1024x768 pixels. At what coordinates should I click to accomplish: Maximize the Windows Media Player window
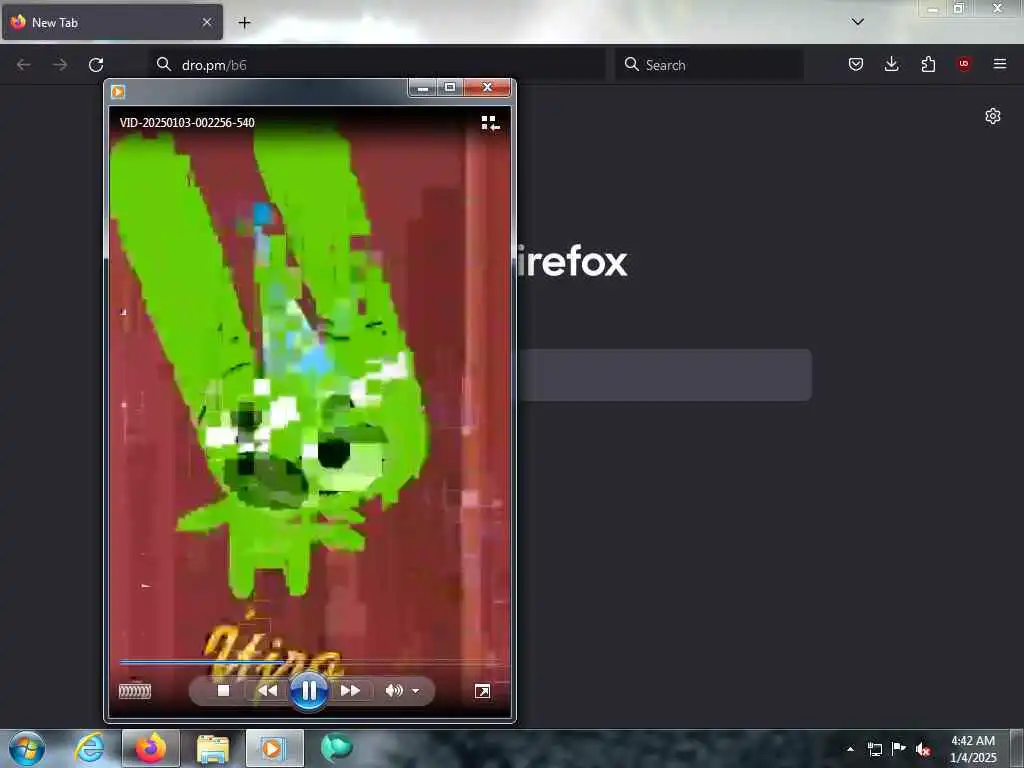[450, 88]
